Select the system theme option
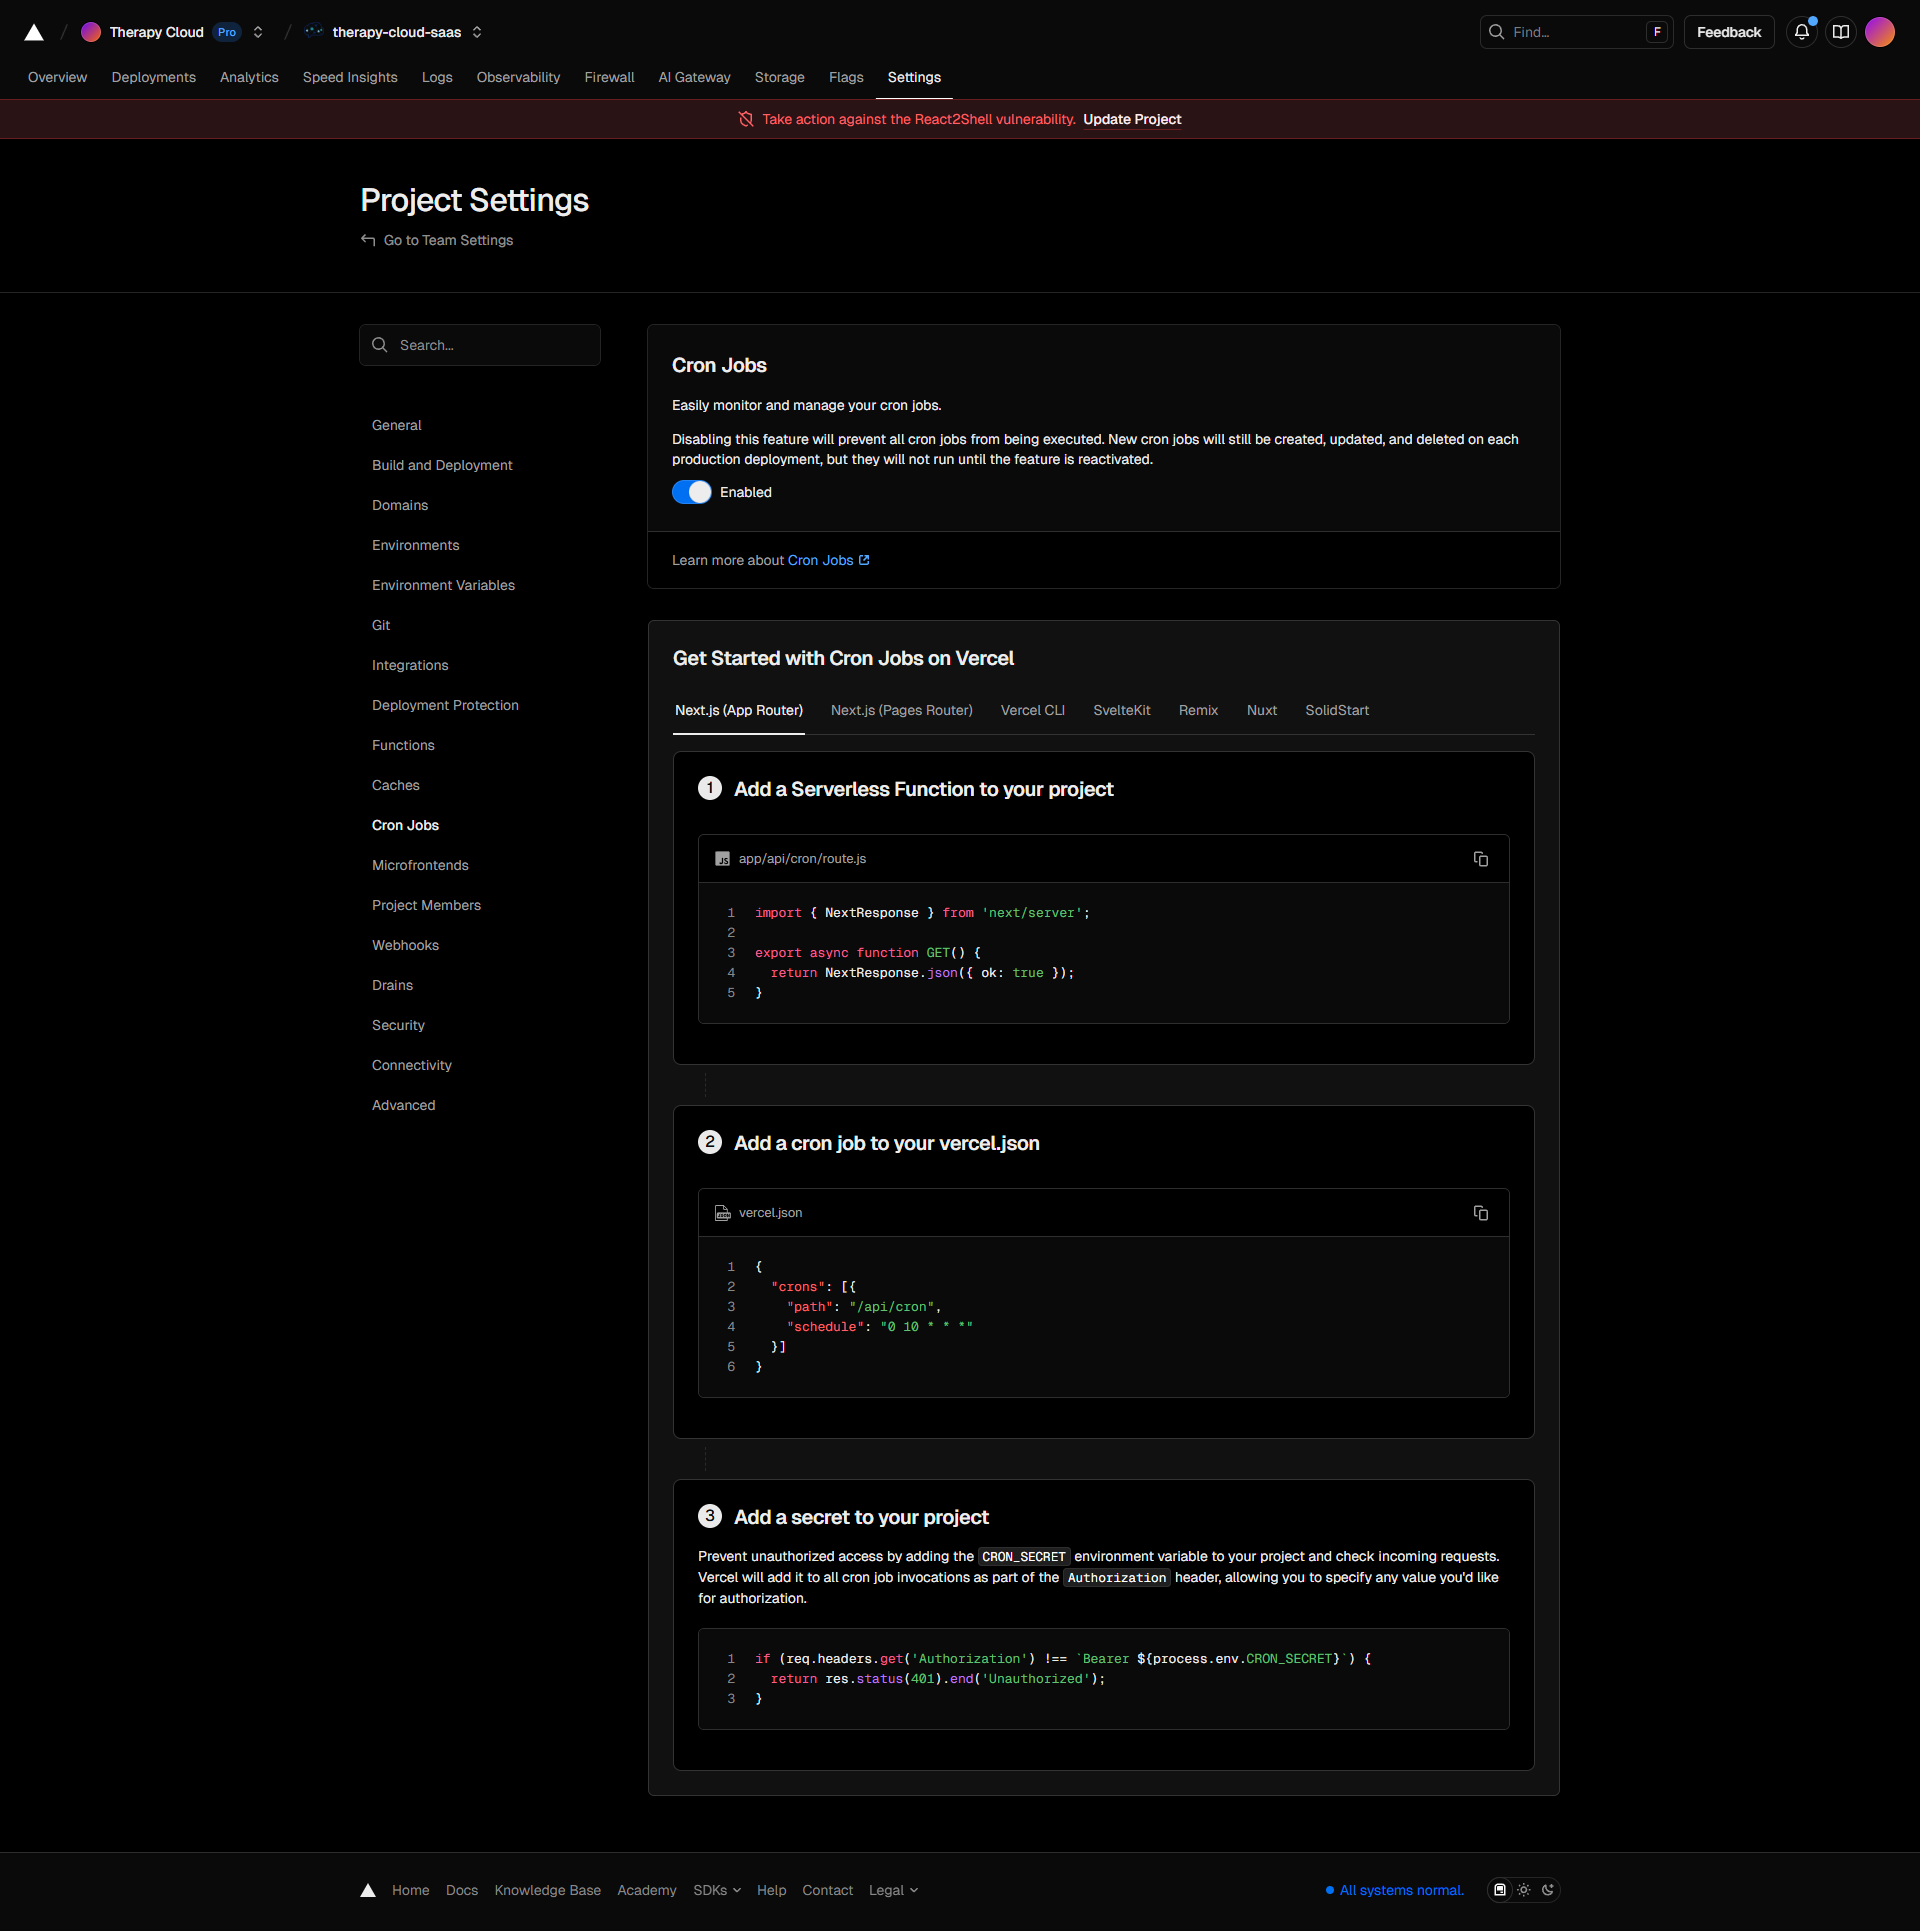1920x1931 pixels. tap(1499, 1890)
